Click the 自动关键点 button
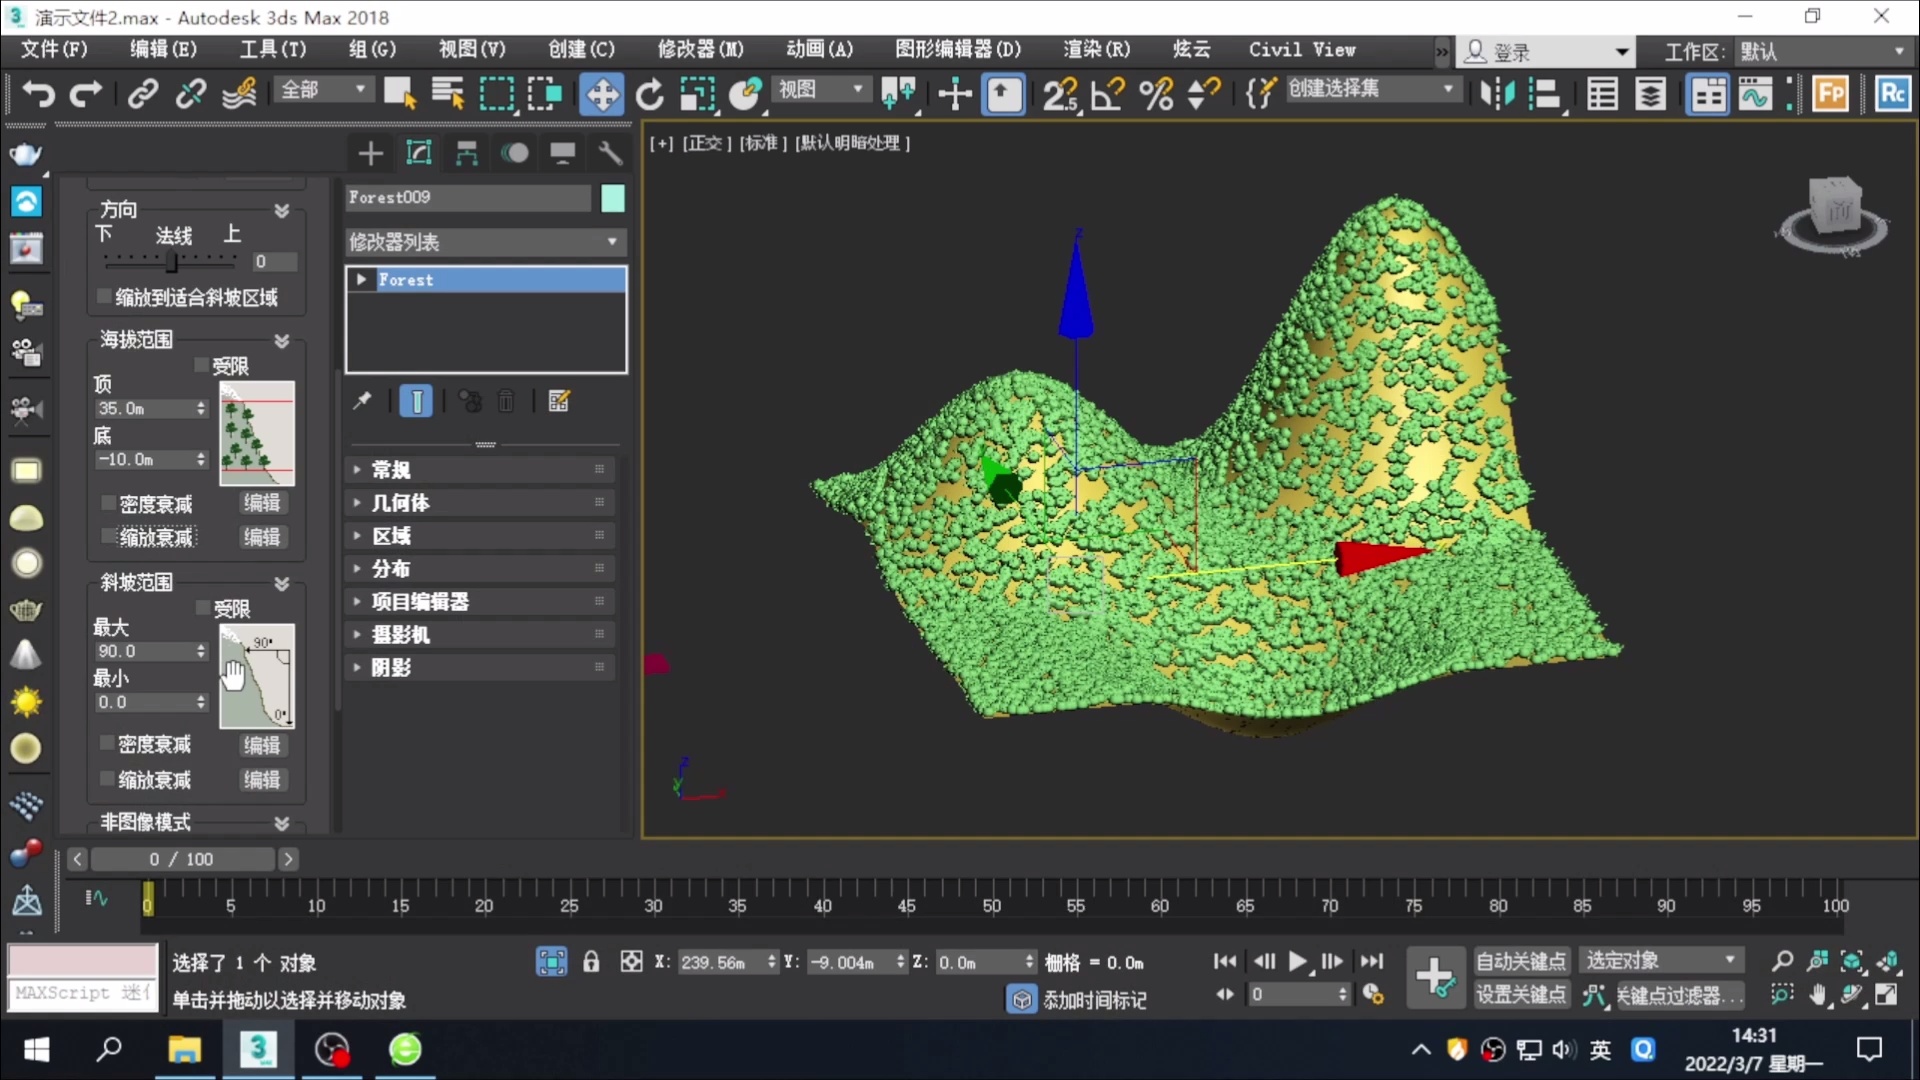Image resolution: width=1920 pixels, height=1080 pixels. click(x=1520, y=961)
